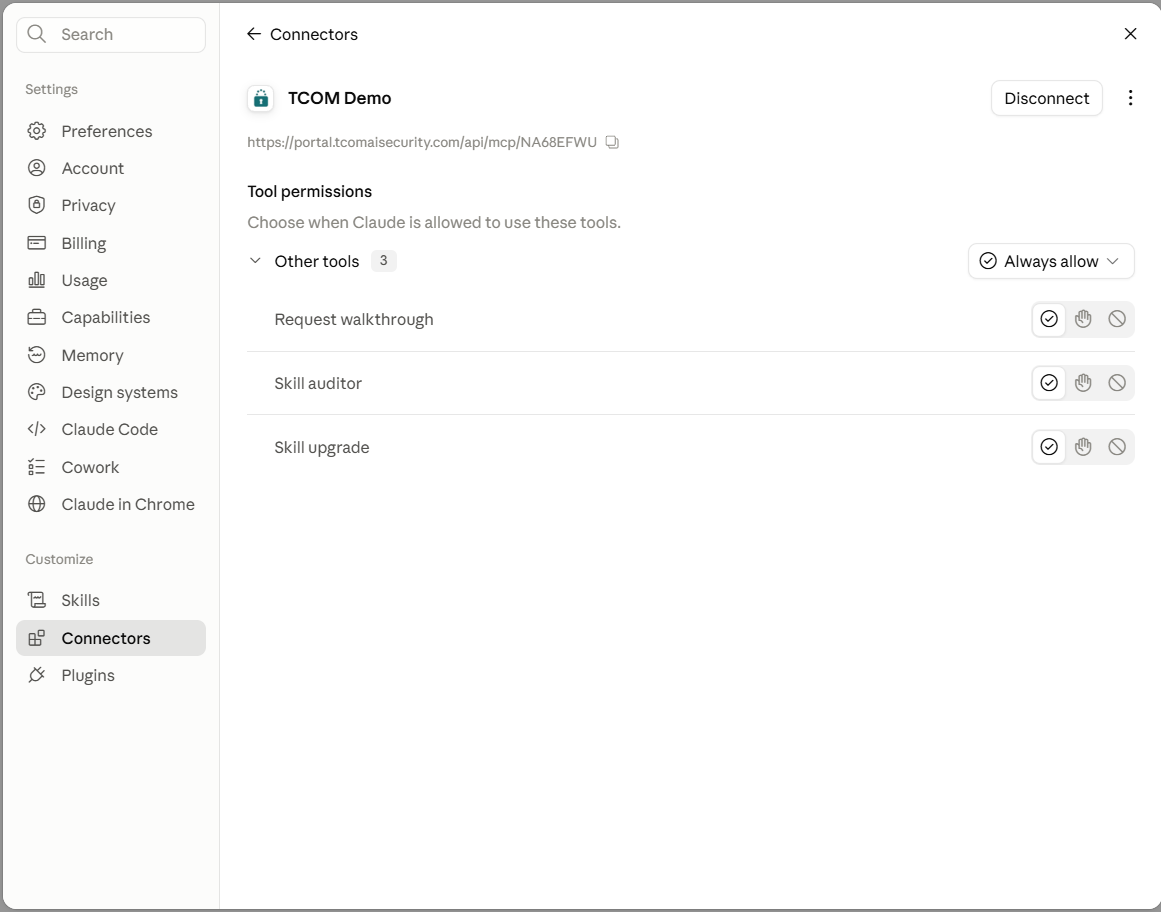The width and height of the screenshot is (1161, 912).
Task: Open Account settings
Action: point(111,168)
